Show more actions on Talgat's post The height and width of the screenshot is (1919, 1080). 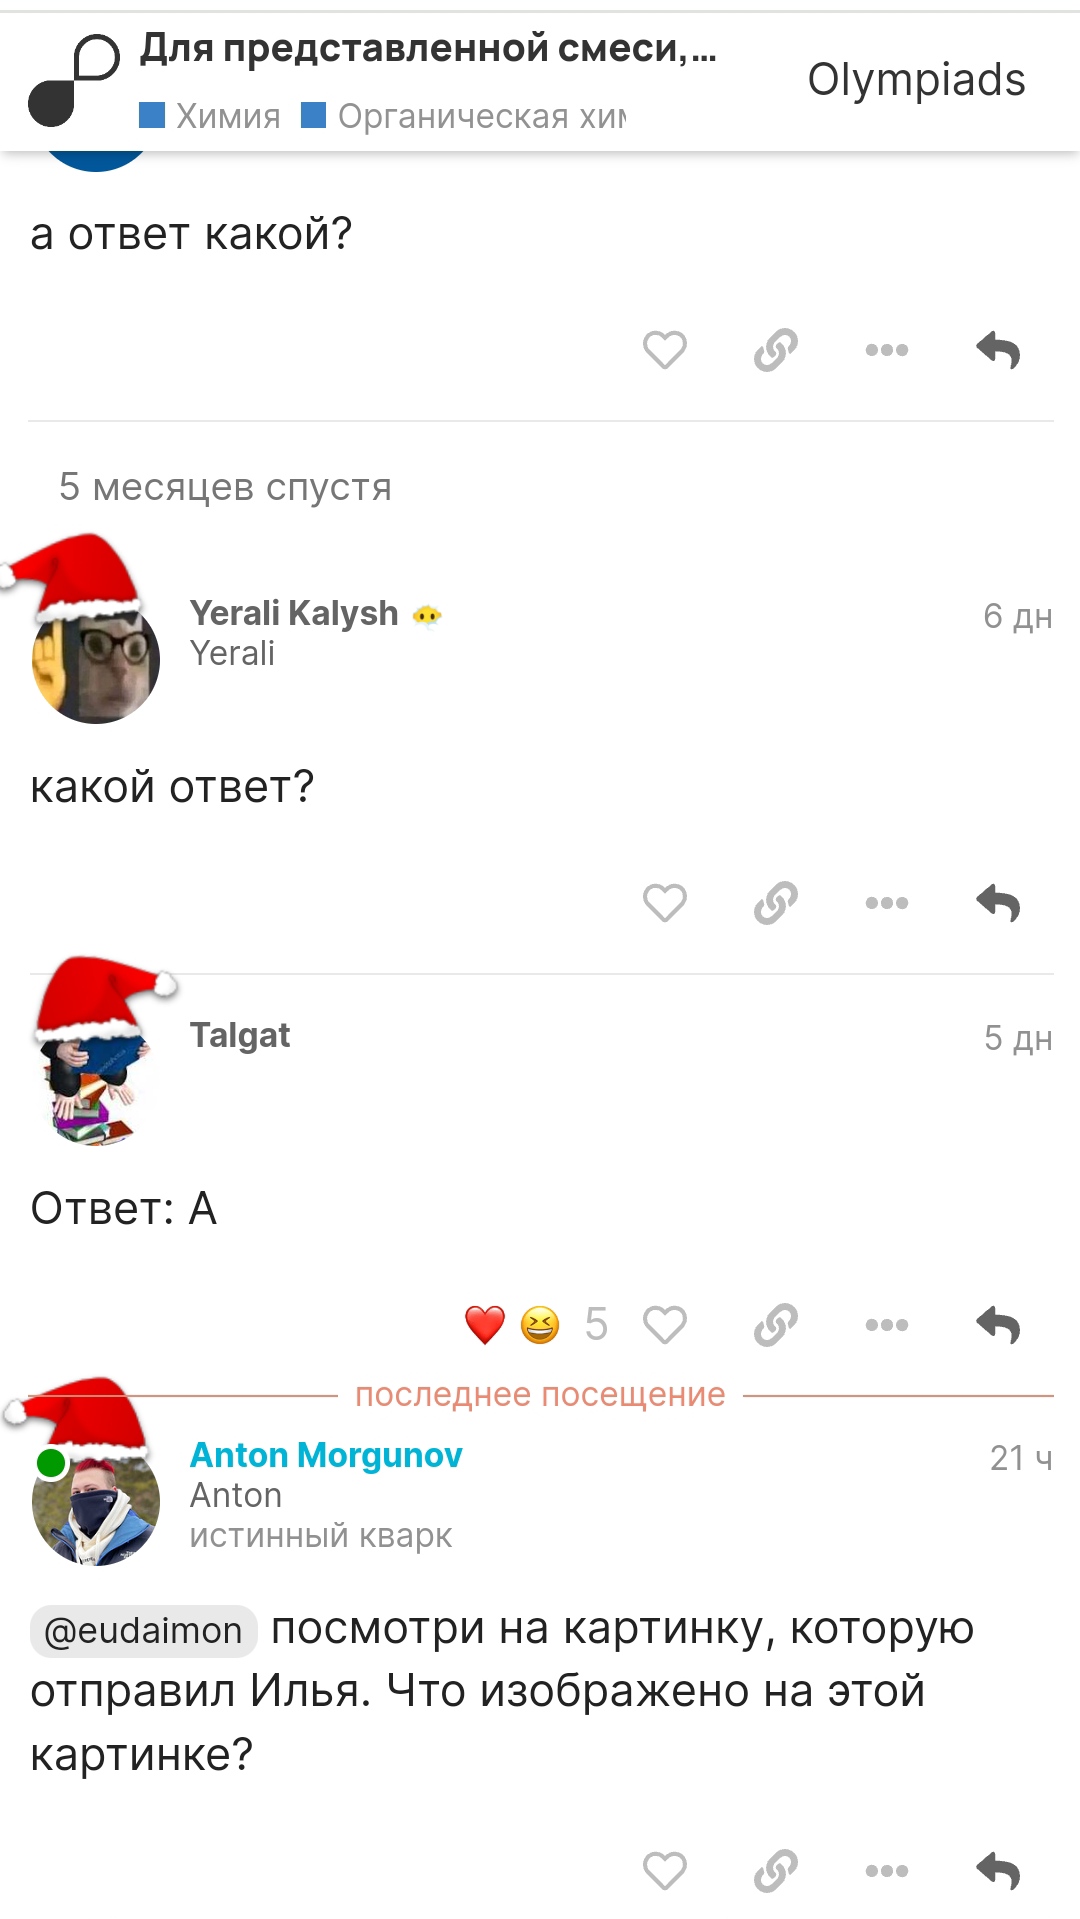pos(887,1325)
